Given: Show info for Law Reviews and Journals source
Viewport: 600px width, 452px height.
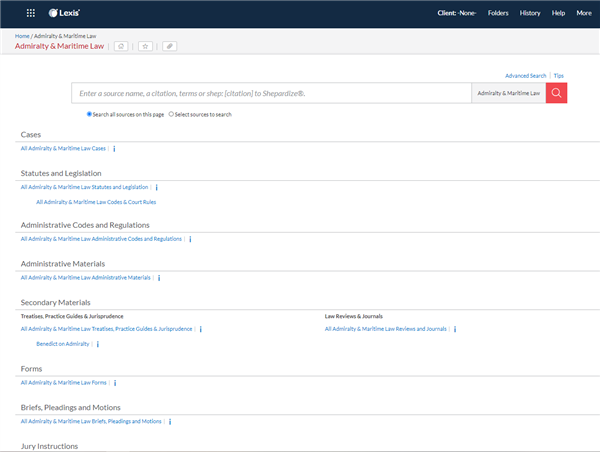Looking at the screenshot, I should (455, 329).
